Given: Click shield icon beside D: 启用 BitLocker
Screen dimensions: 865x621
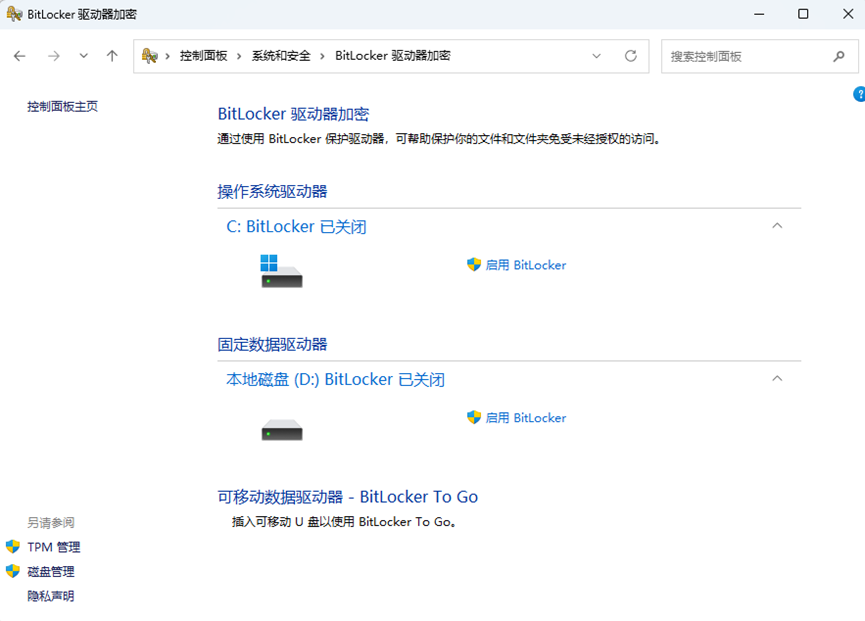Looking at the screenshot, I should [474, 417].
